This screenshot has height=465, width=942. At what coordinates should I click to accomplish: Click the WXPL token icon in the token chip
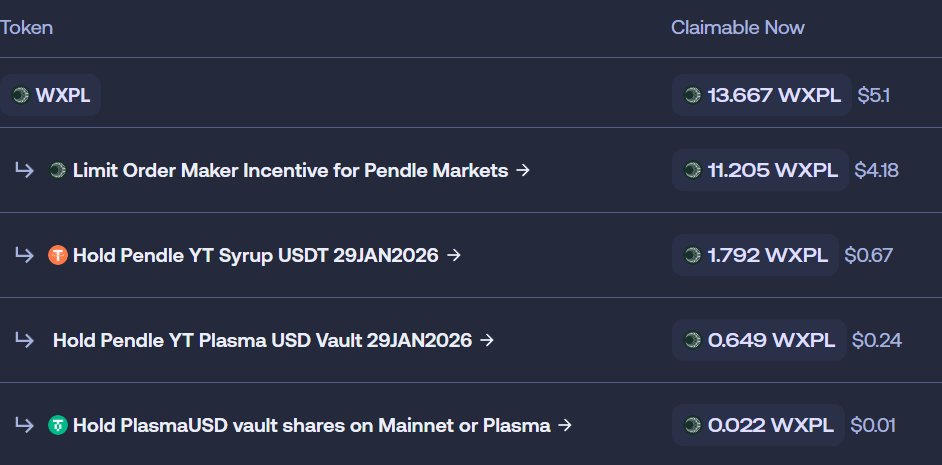[x=20, y=96]
